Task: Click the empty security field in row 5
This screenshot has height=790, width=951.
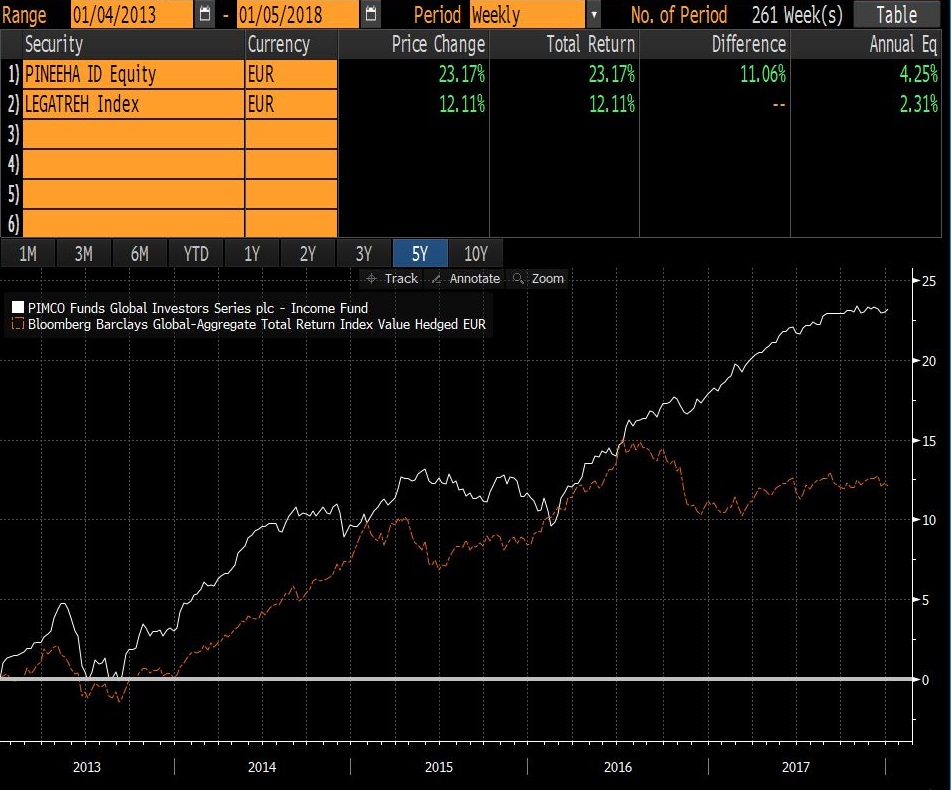Action: coord(133,193)
